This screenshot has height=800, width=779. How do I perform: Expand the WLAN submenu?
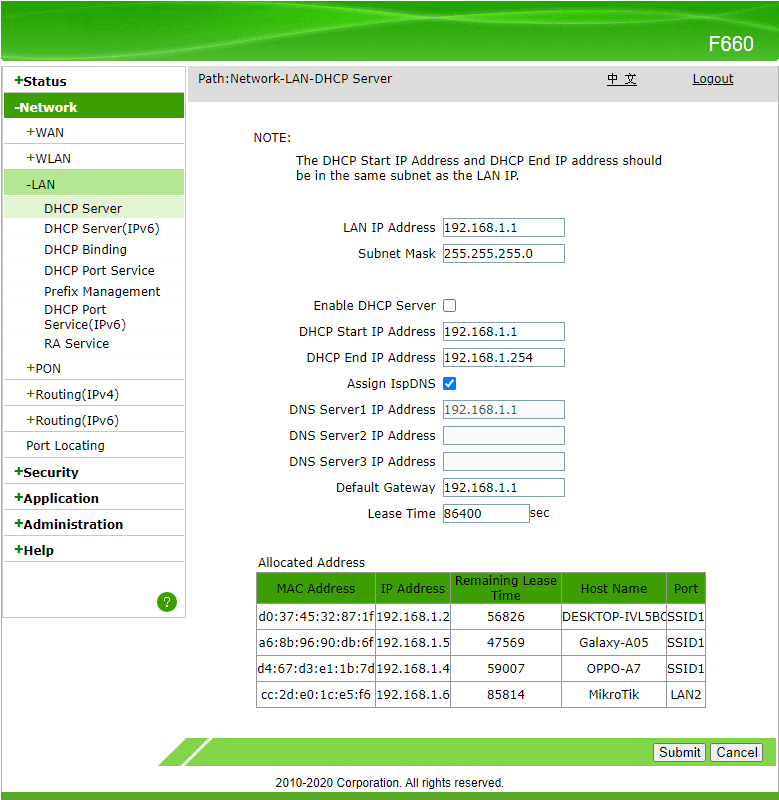(x=48, y=158)
